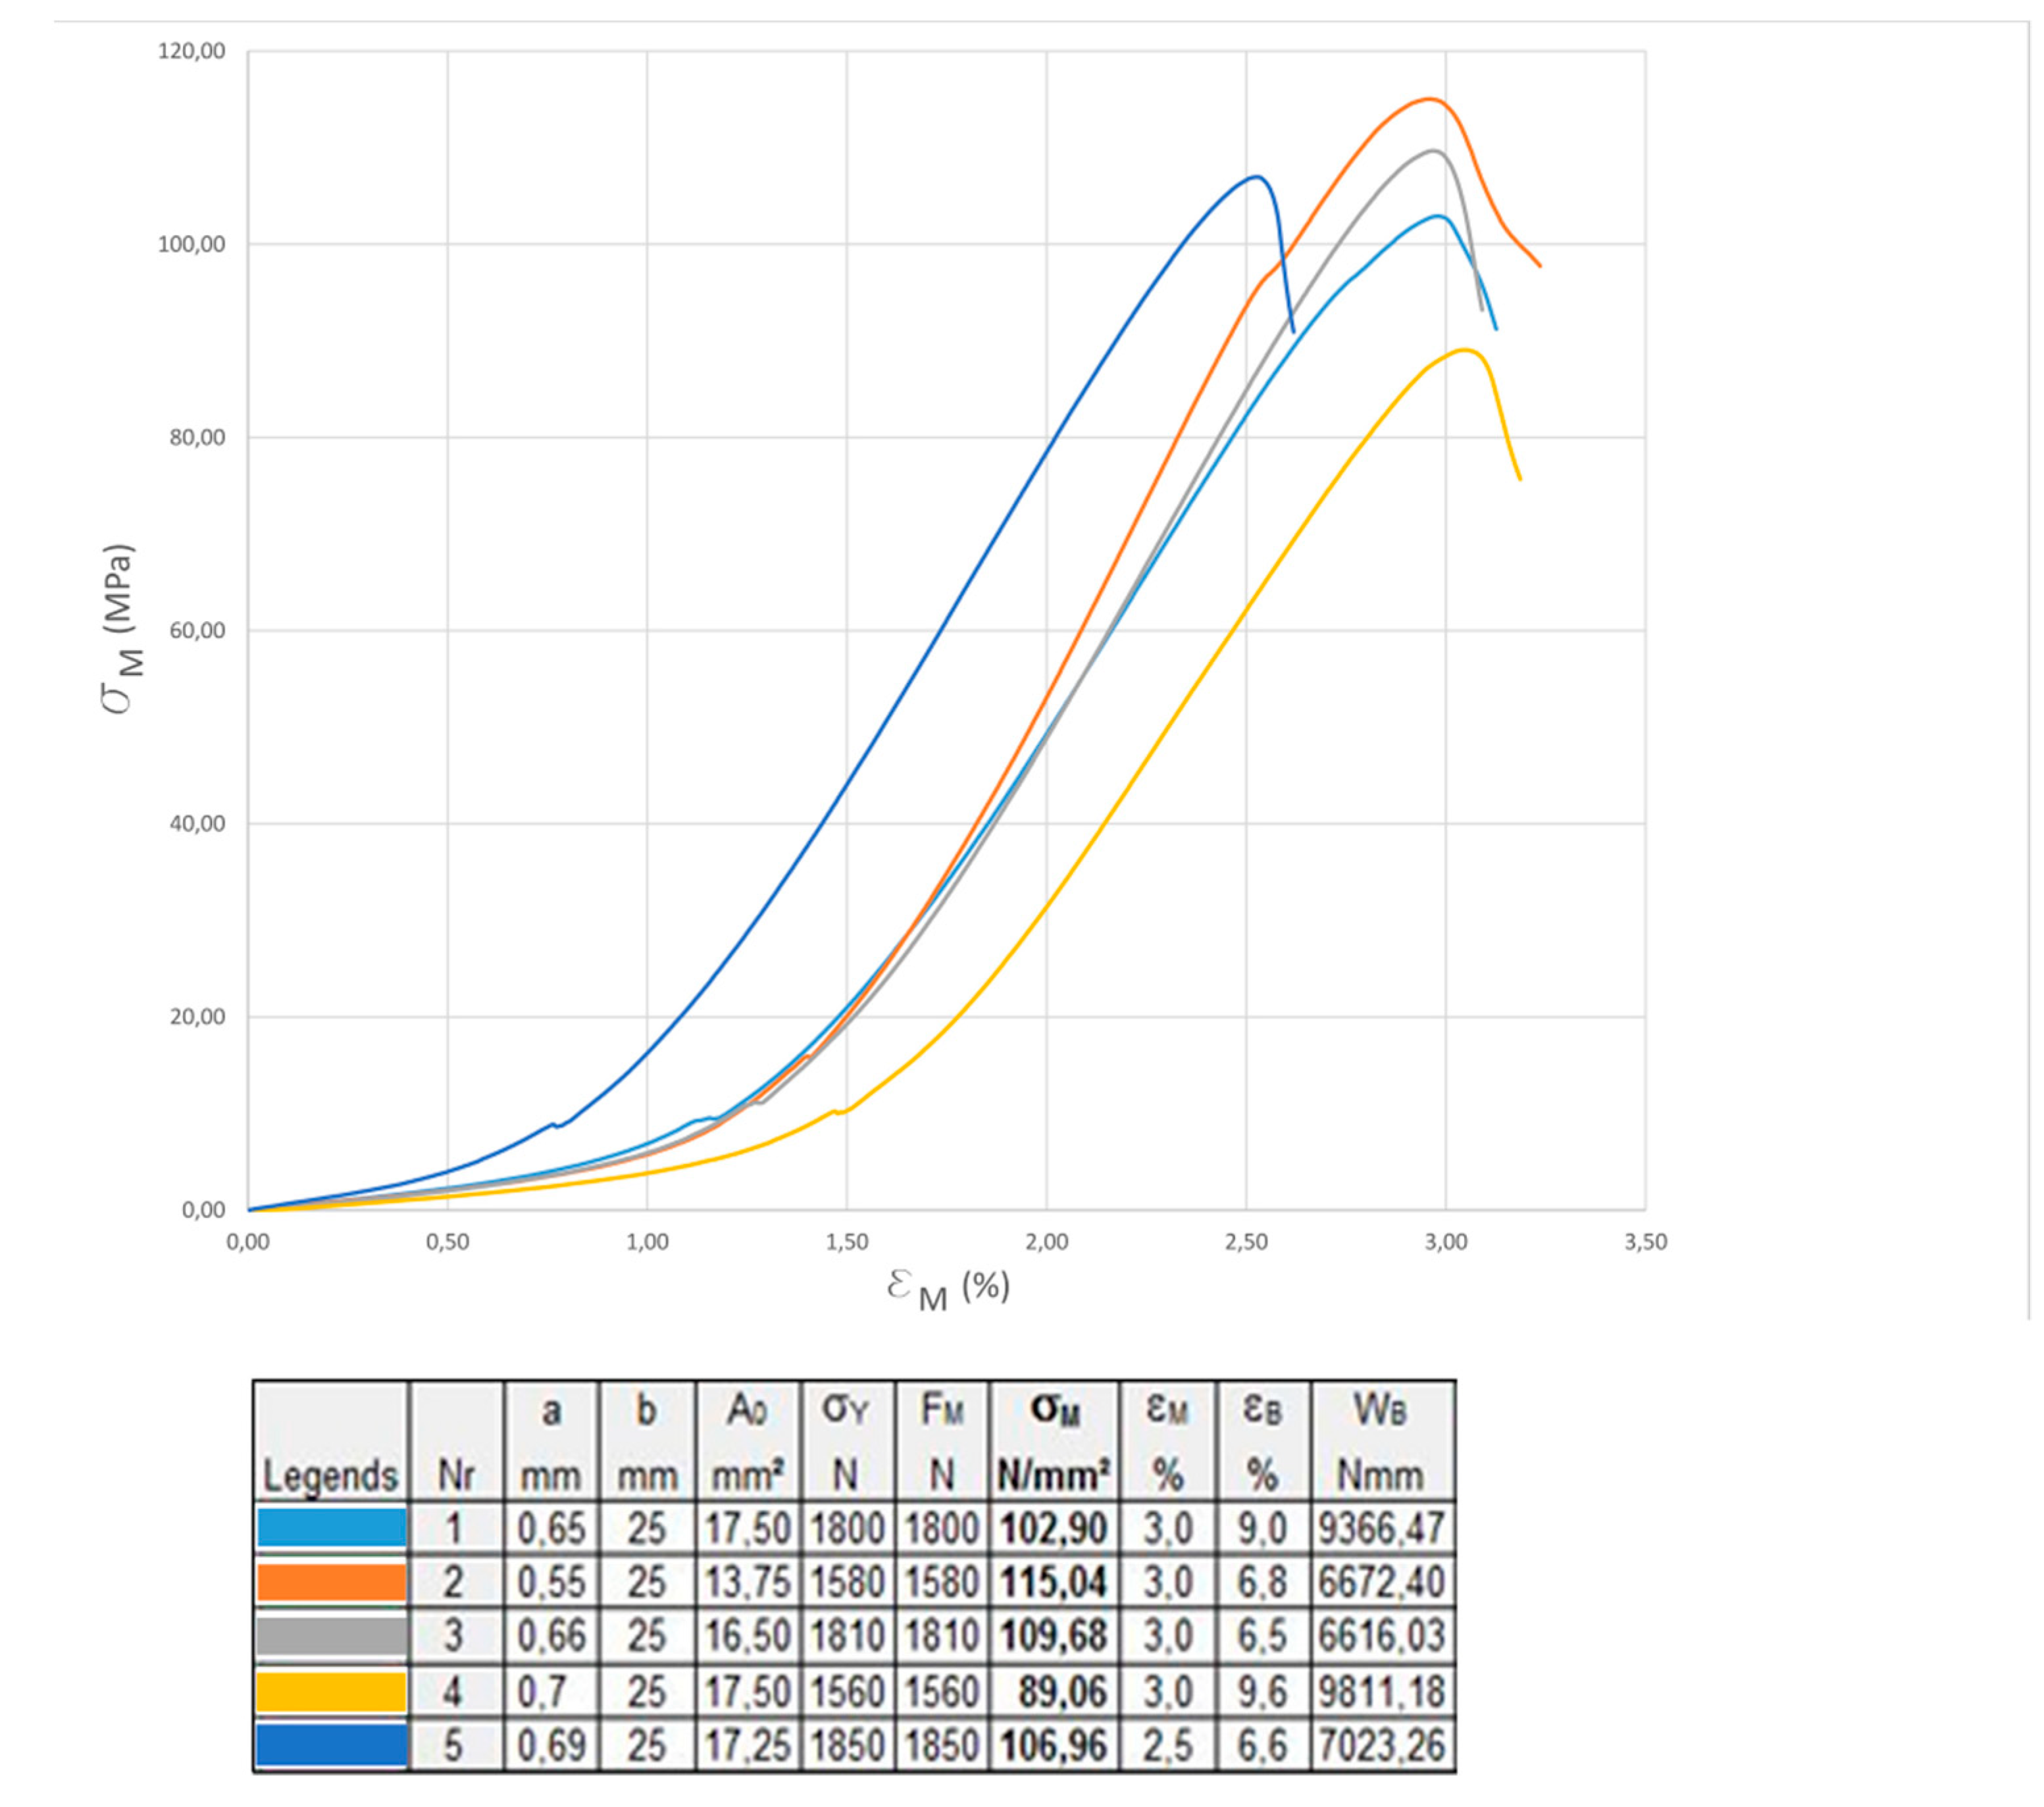Click the 7023,26 cell in the last row
Viewport: 2044px width, 1807px height.
click(1381, 1745)
